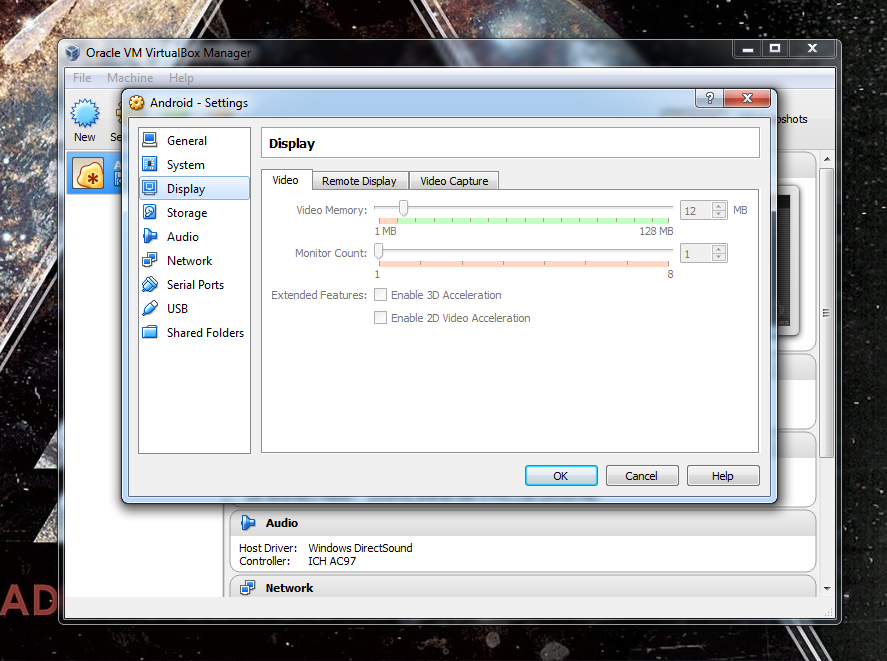Click the 'Windows DirectSound' host driver text
Image resolution: width=887 pixels, height=661 pixels.
click(360, 548)
